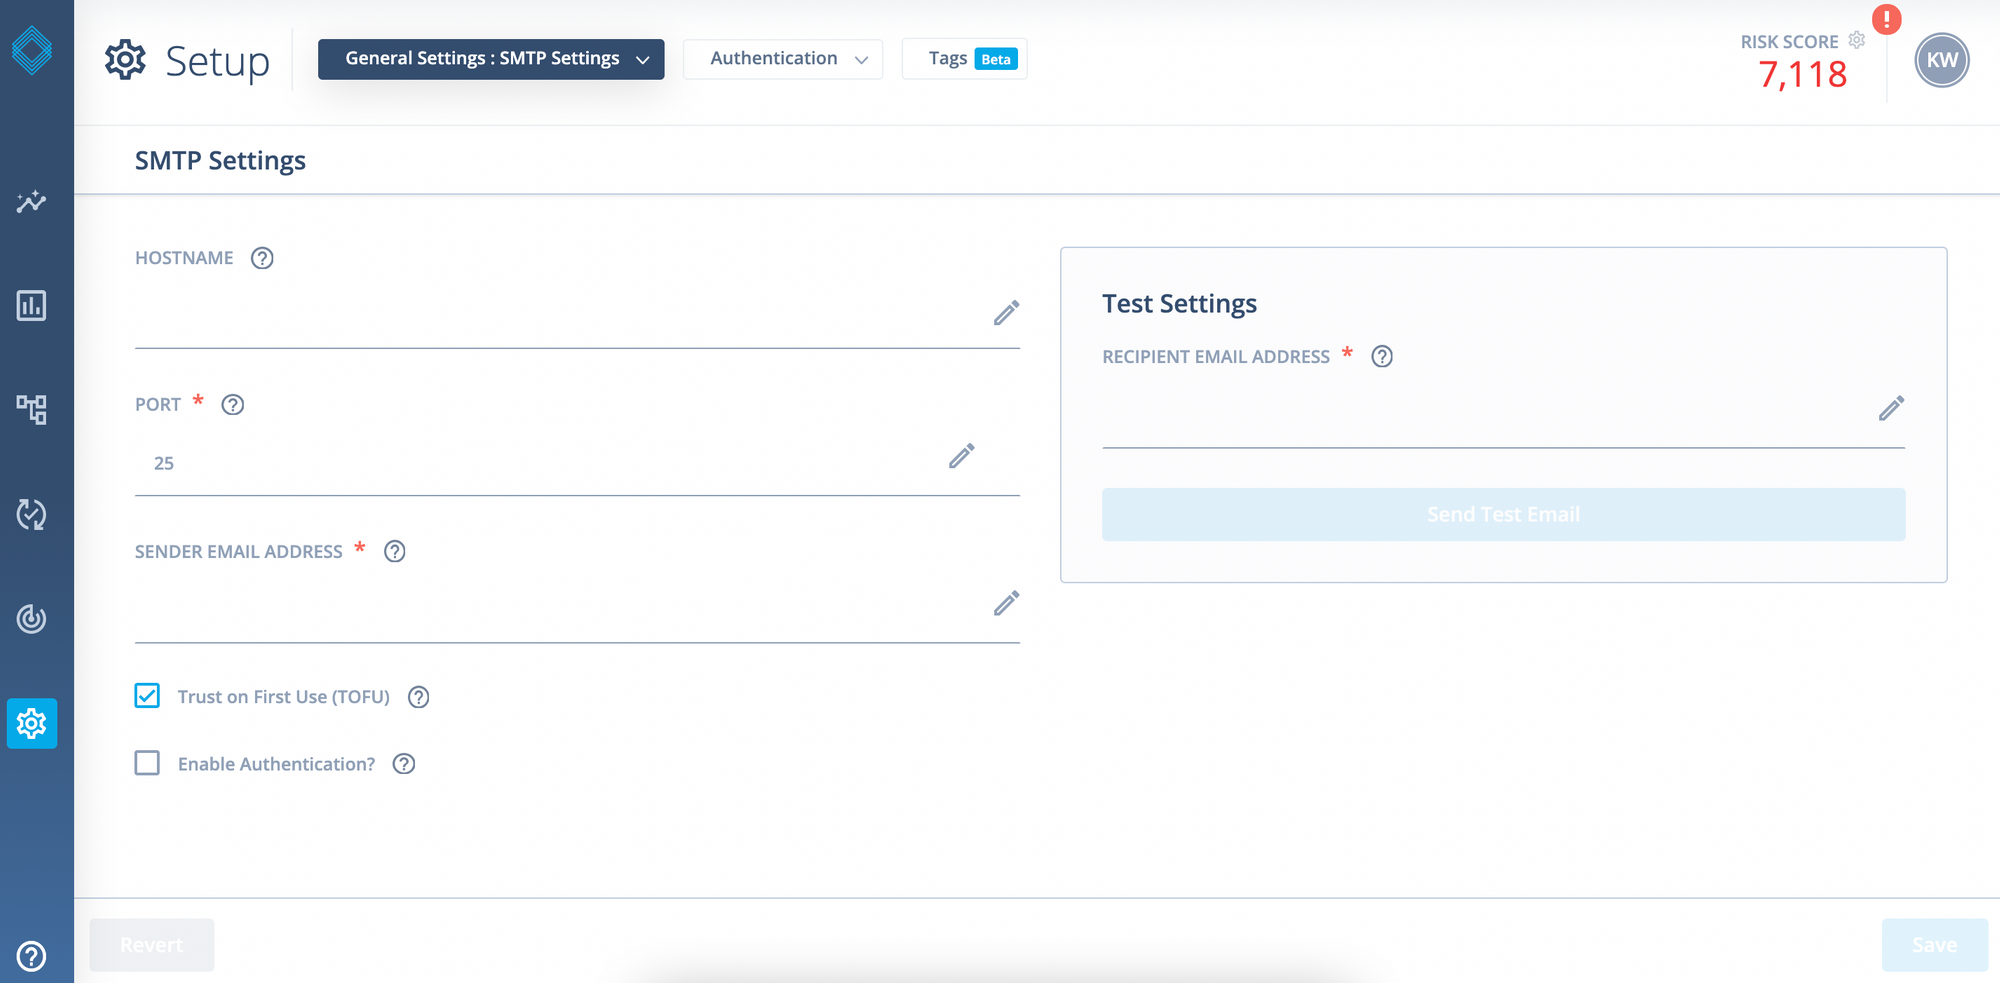Image resolution: width=2000 pixels, height=983 pixels.
Task: Click the Recipient Email Address input field
Action: coord(1480,412)
